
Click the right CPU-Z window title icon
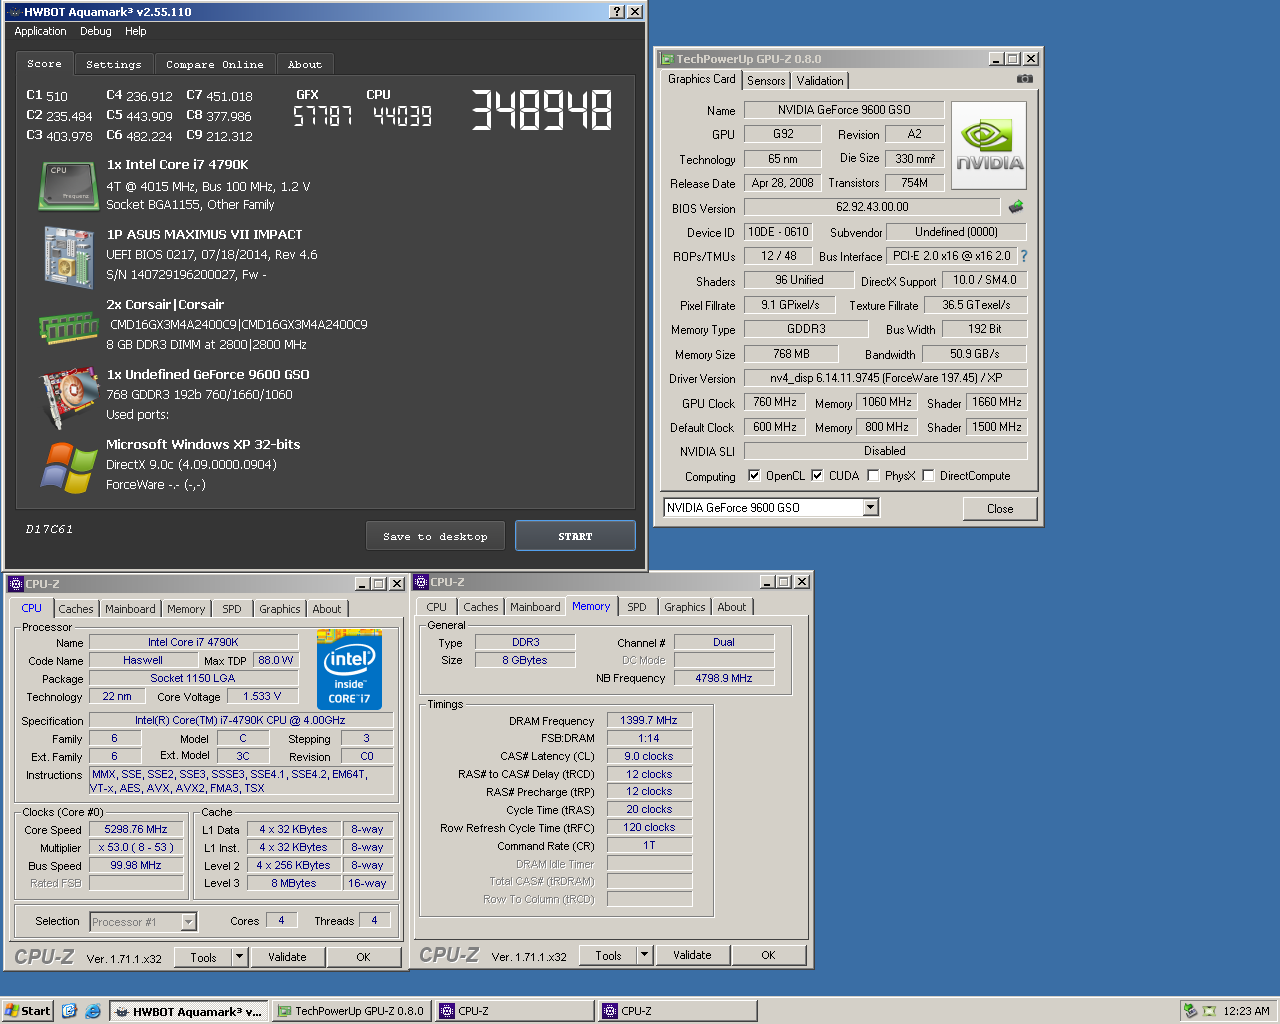422,582
